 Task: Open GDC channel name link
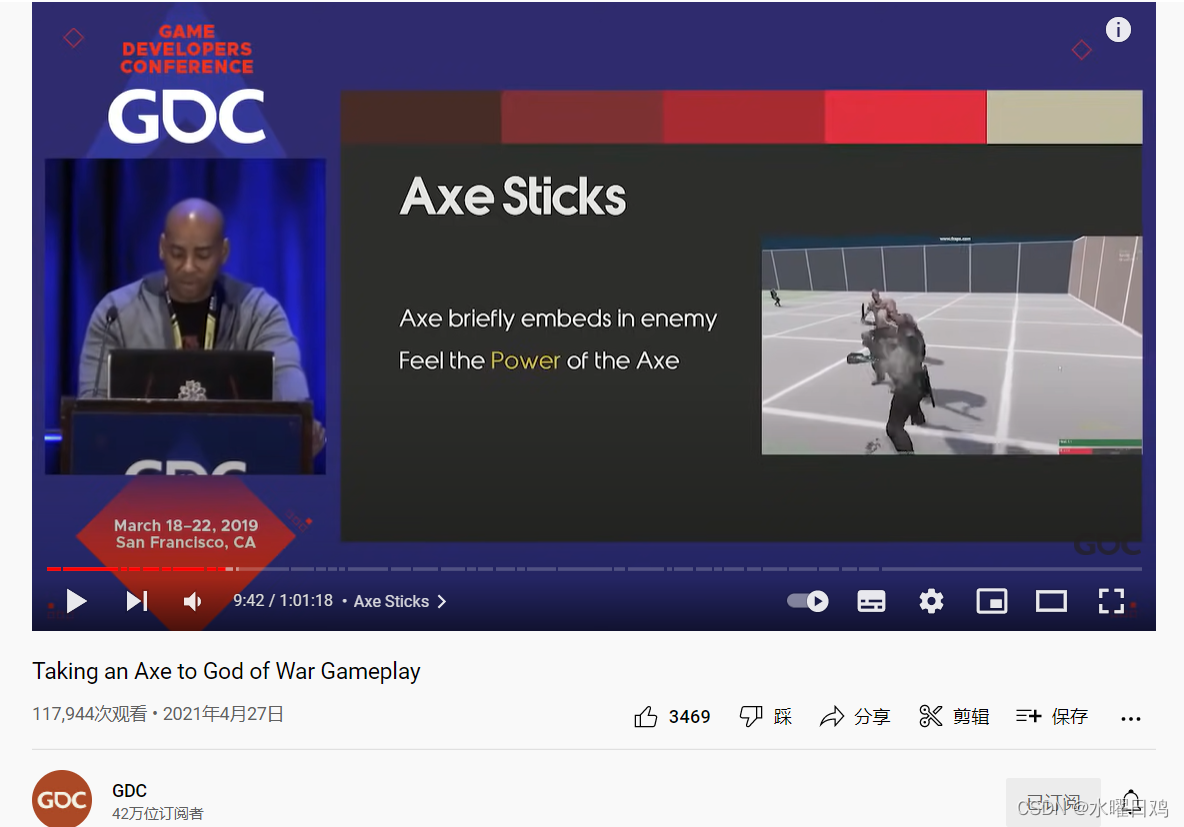(x=129, y=791)
